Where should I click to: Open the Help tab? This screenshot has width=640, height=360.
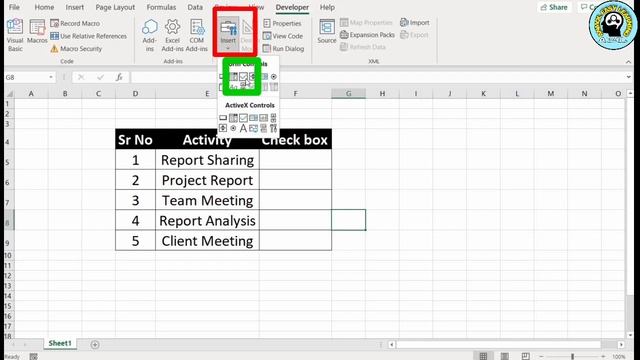(x=327, y=7)
